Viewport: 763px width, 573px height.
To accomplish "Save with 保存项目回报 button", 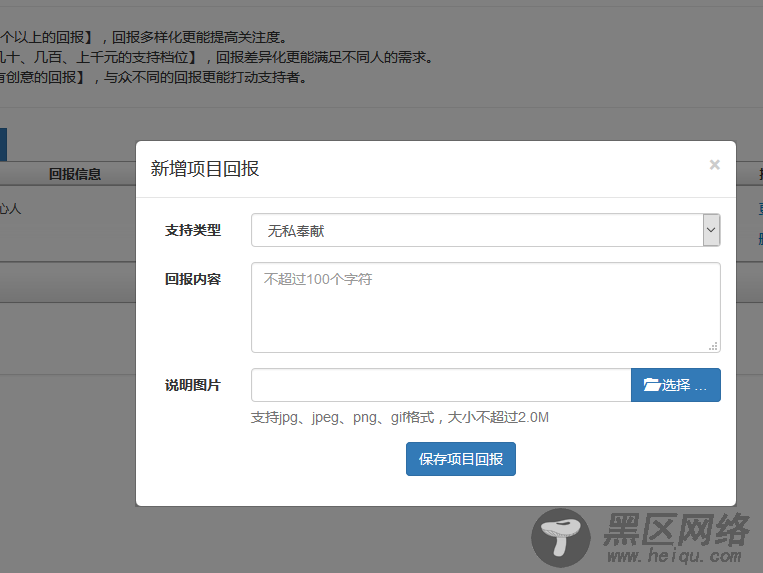I will pyautogui.click(x=461, y=459).
